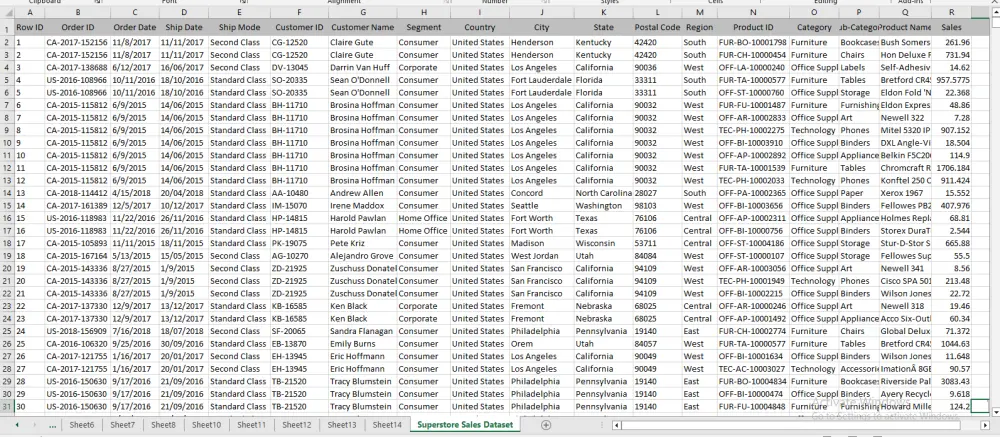This screenshot has height=437, width=1000.
Task: Select the Sheet14 tab
Action: coord(387,425)
